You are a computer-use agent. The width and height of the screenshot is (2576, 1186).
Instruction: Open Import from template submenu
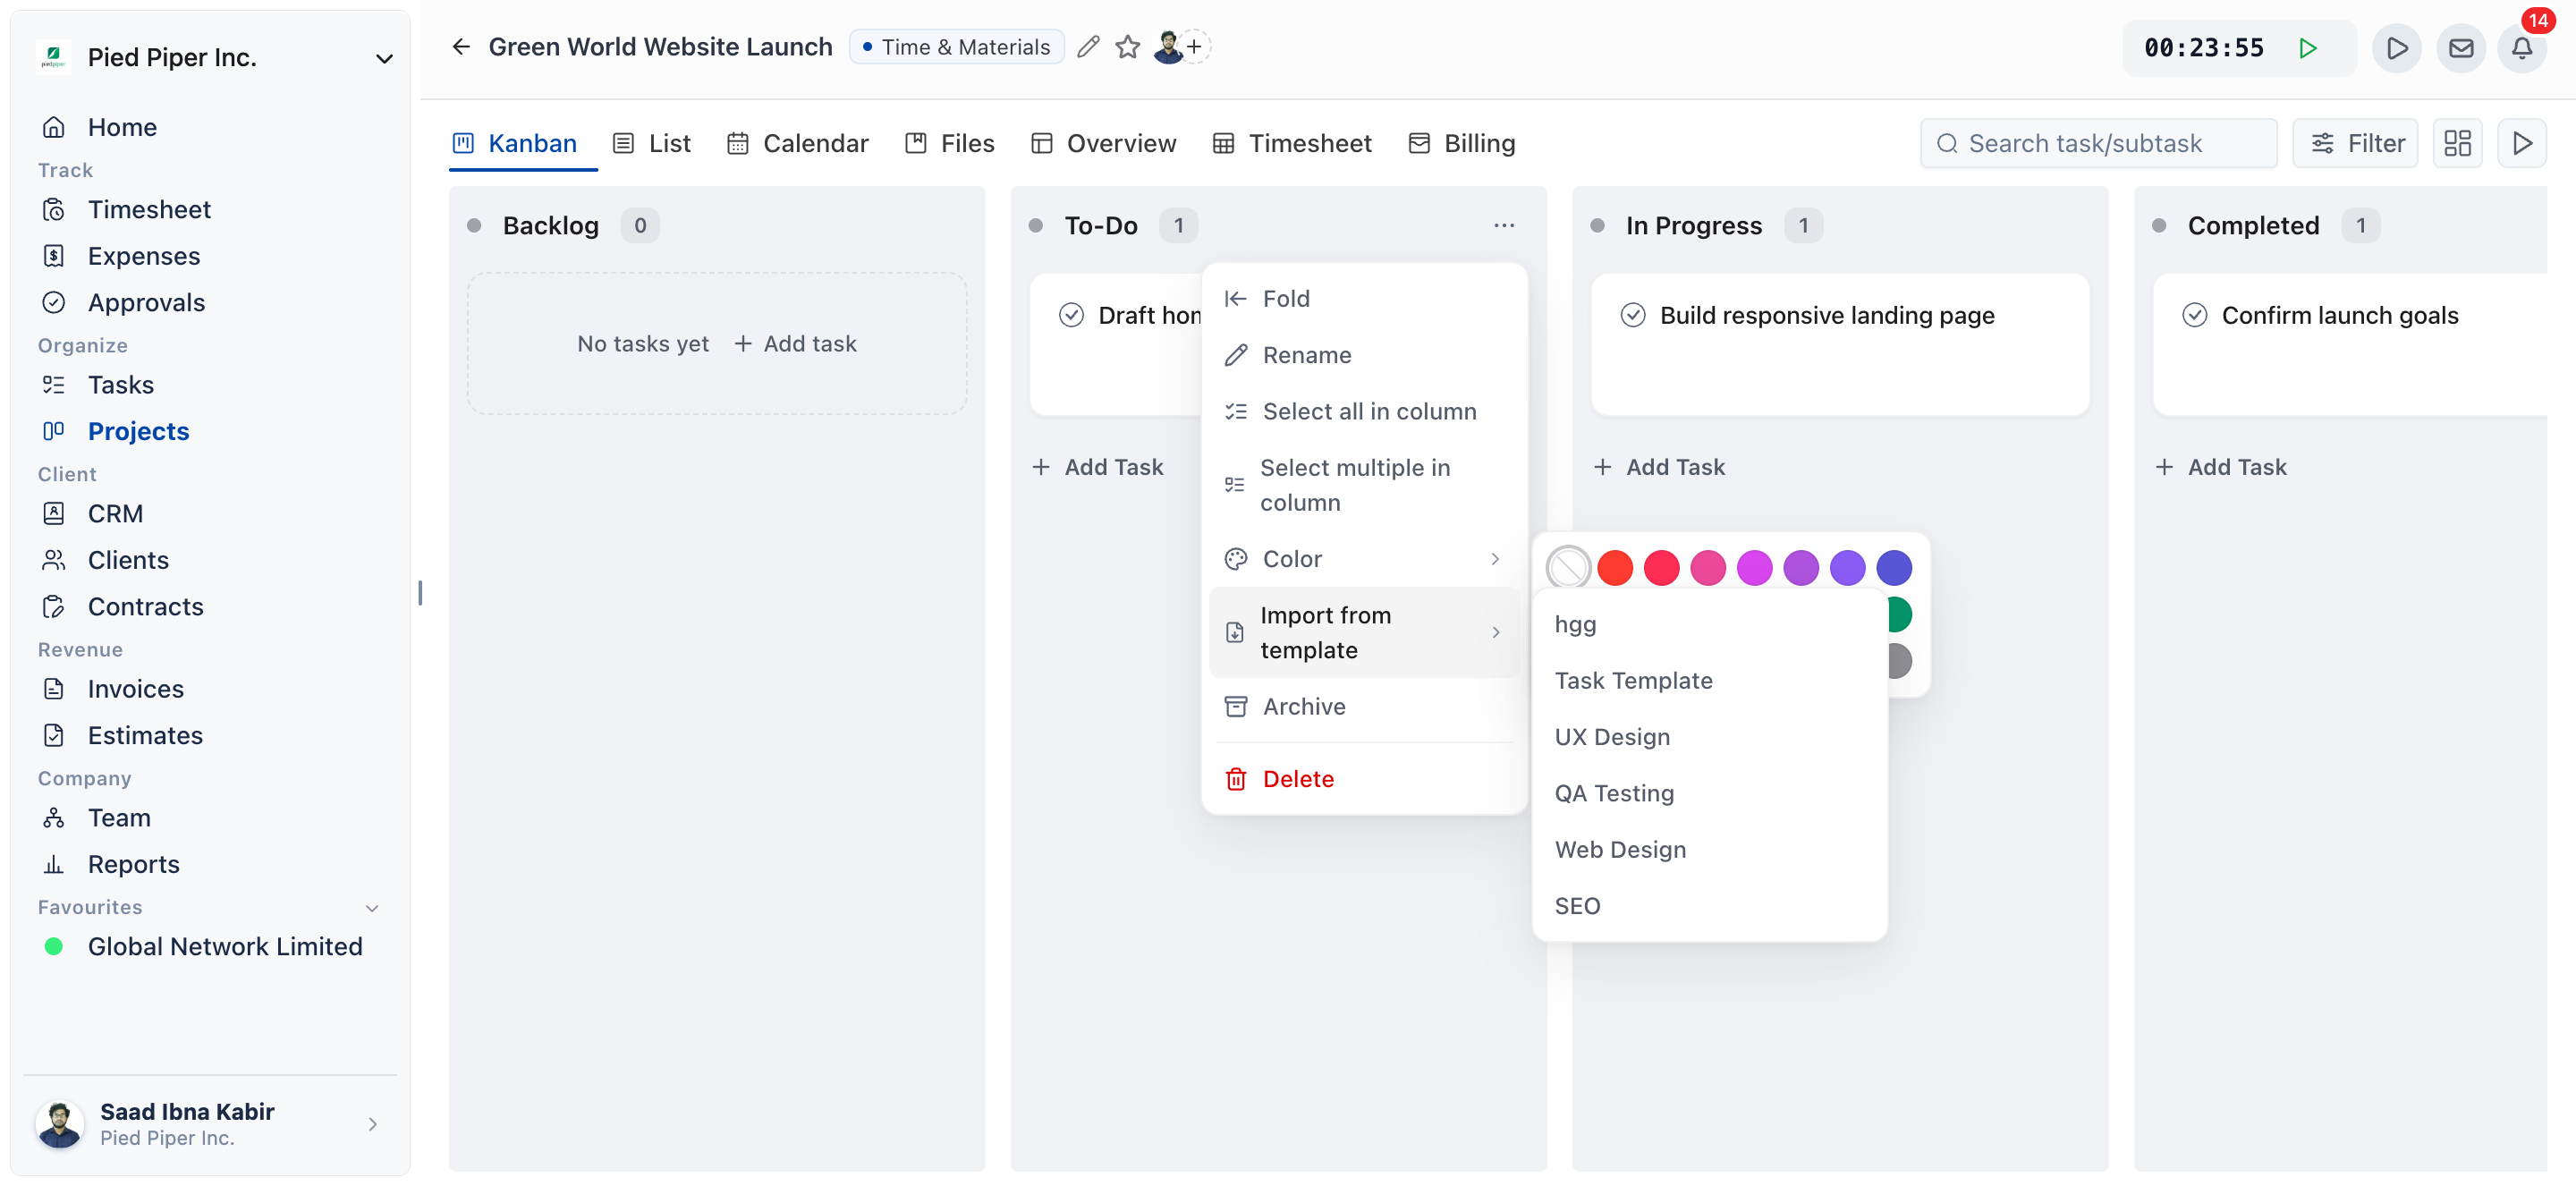click(x=1364, y=632)
